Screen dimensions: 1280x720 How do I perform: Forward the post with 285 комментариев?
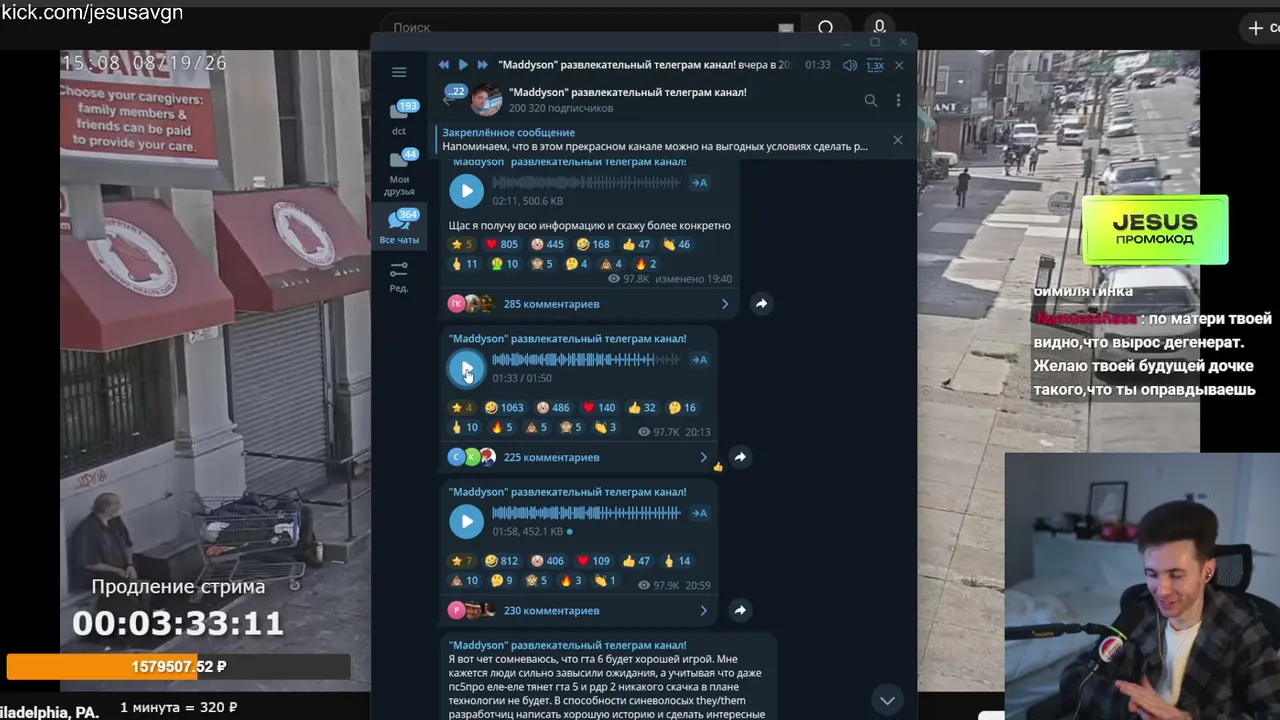(x=761, y=303)
